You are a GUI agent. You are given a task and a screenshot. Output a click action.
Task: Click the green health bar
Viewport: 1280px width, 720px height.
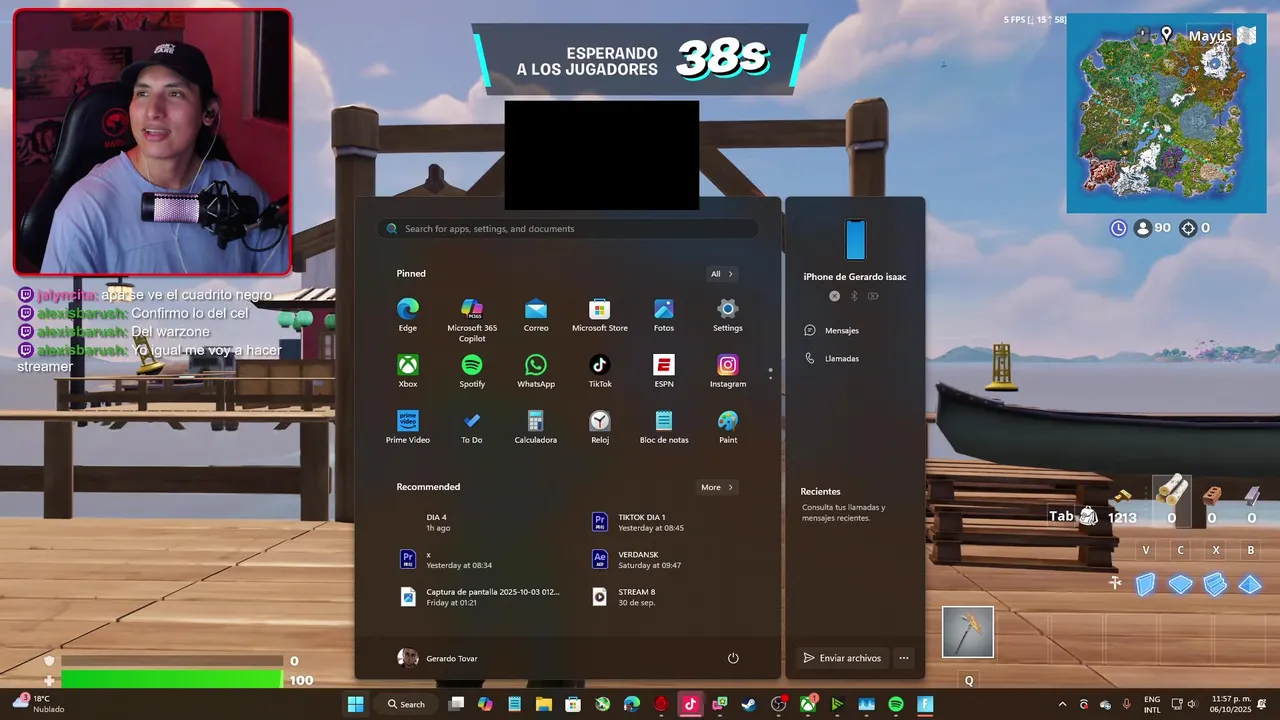tap(172, 680)
